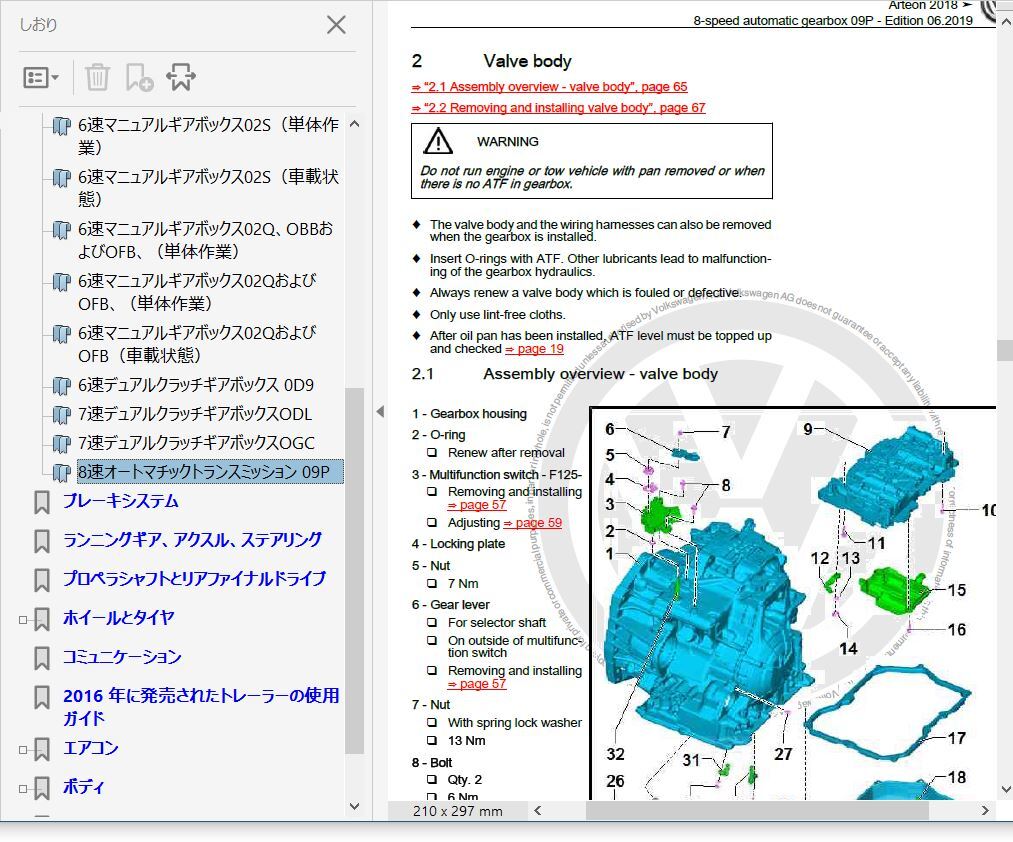Find the current bookmark icon
The image size is (1013, 842).
(x=181, y=78)
